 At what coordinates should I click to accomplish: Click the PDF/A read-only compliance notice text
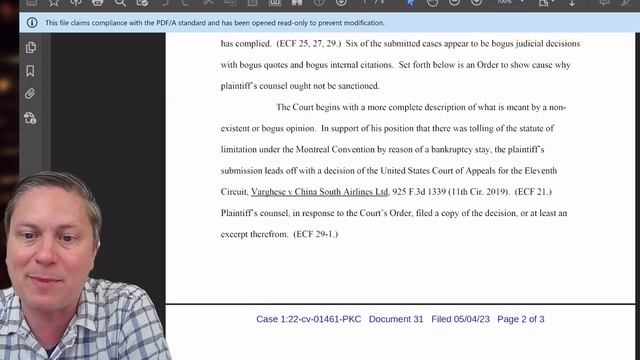(x=215, y=23)
